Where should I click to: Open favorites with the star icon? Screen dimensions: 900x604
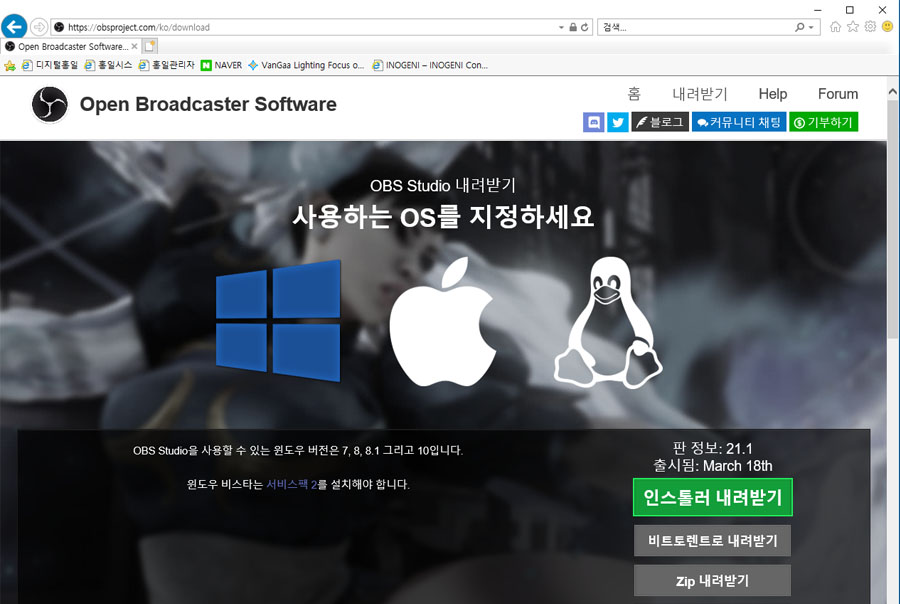tap(853, 26)
